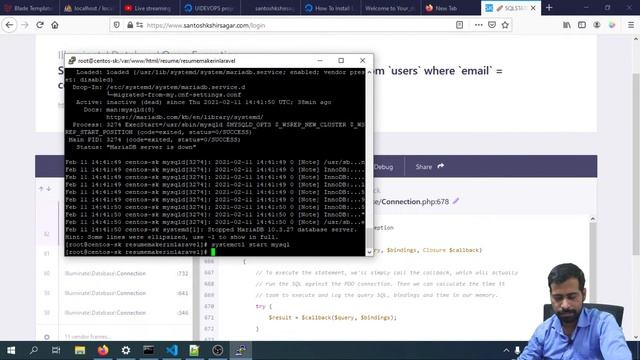640x360 pixels.
Task: Switch to Firefox in the taskbar
Action: [103, 350]
